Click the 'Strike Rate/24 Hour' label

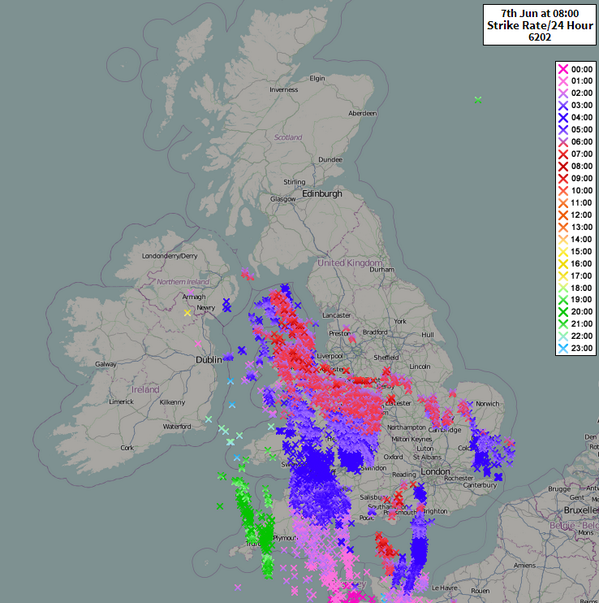click(x=540, y=25)
